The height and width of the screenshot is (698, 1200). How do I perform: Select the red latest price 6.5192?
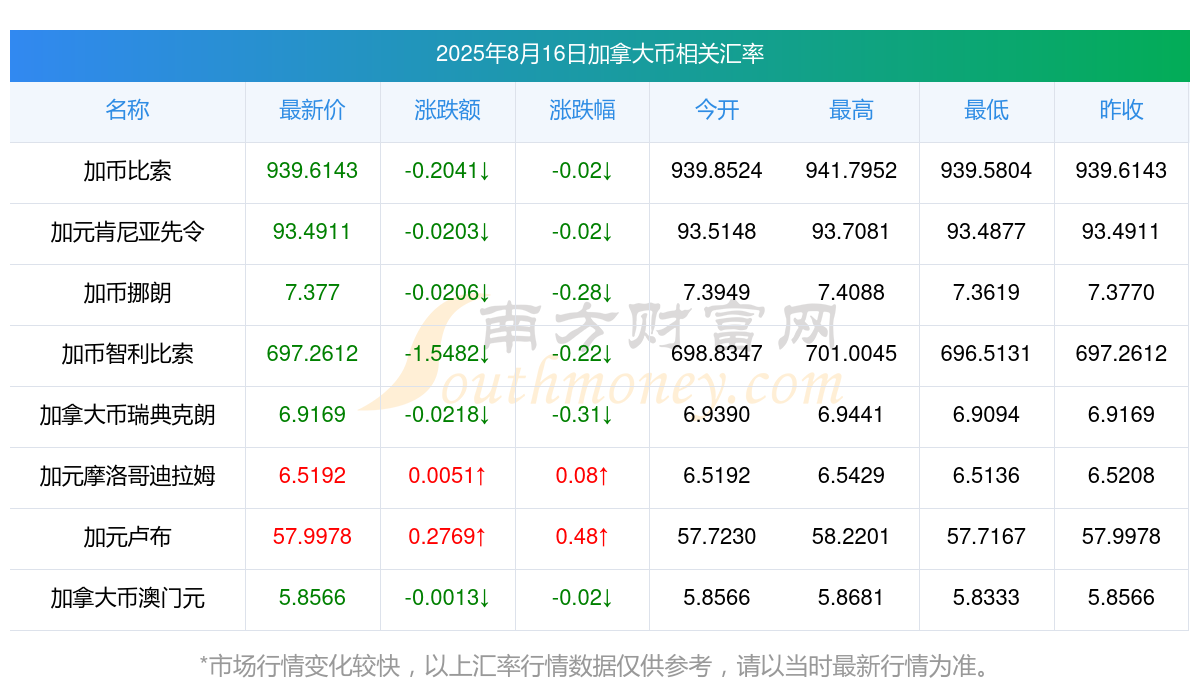tap(312, 476)
